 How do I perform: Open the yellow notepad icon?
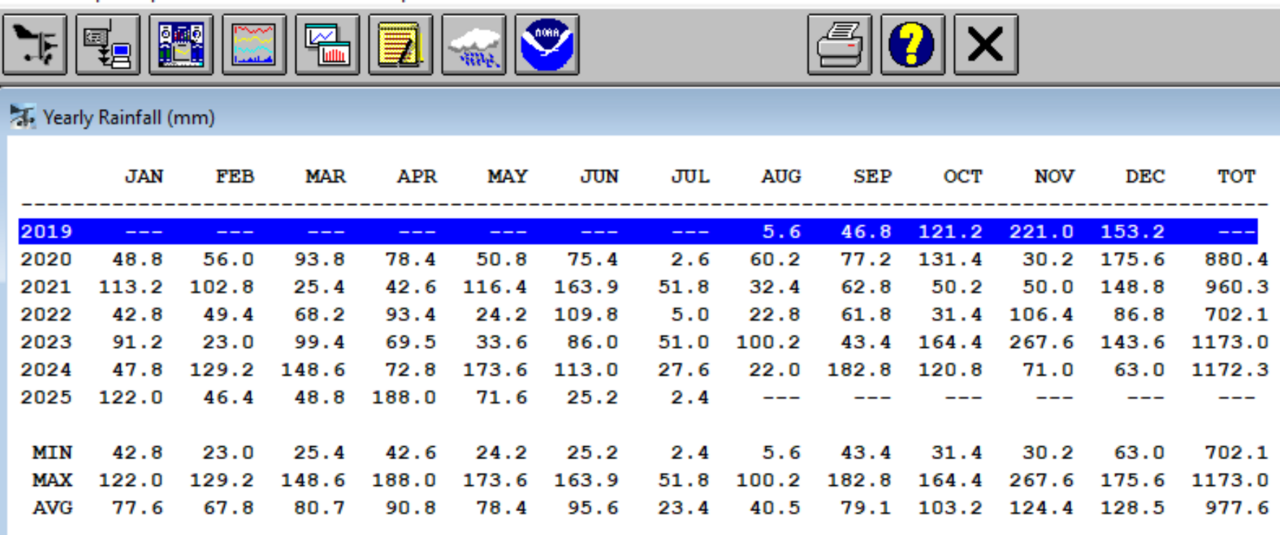tap(400, 45)
